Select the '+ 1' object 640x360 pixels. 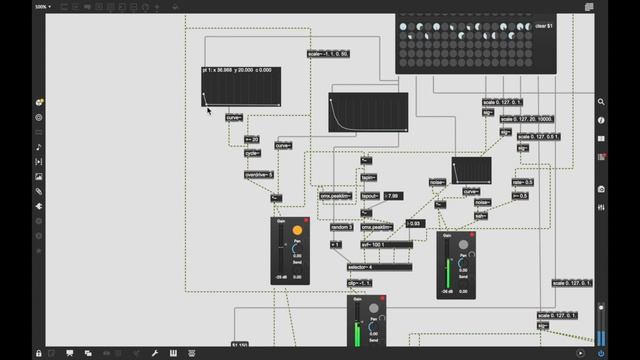pyautogui.click(x=336, y=245)
